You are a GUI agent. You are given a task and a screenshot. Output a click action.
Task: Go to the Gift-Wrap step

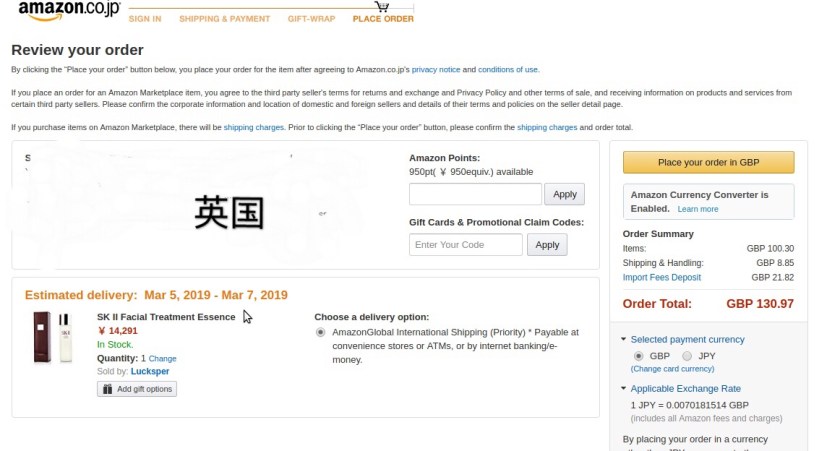312,19
